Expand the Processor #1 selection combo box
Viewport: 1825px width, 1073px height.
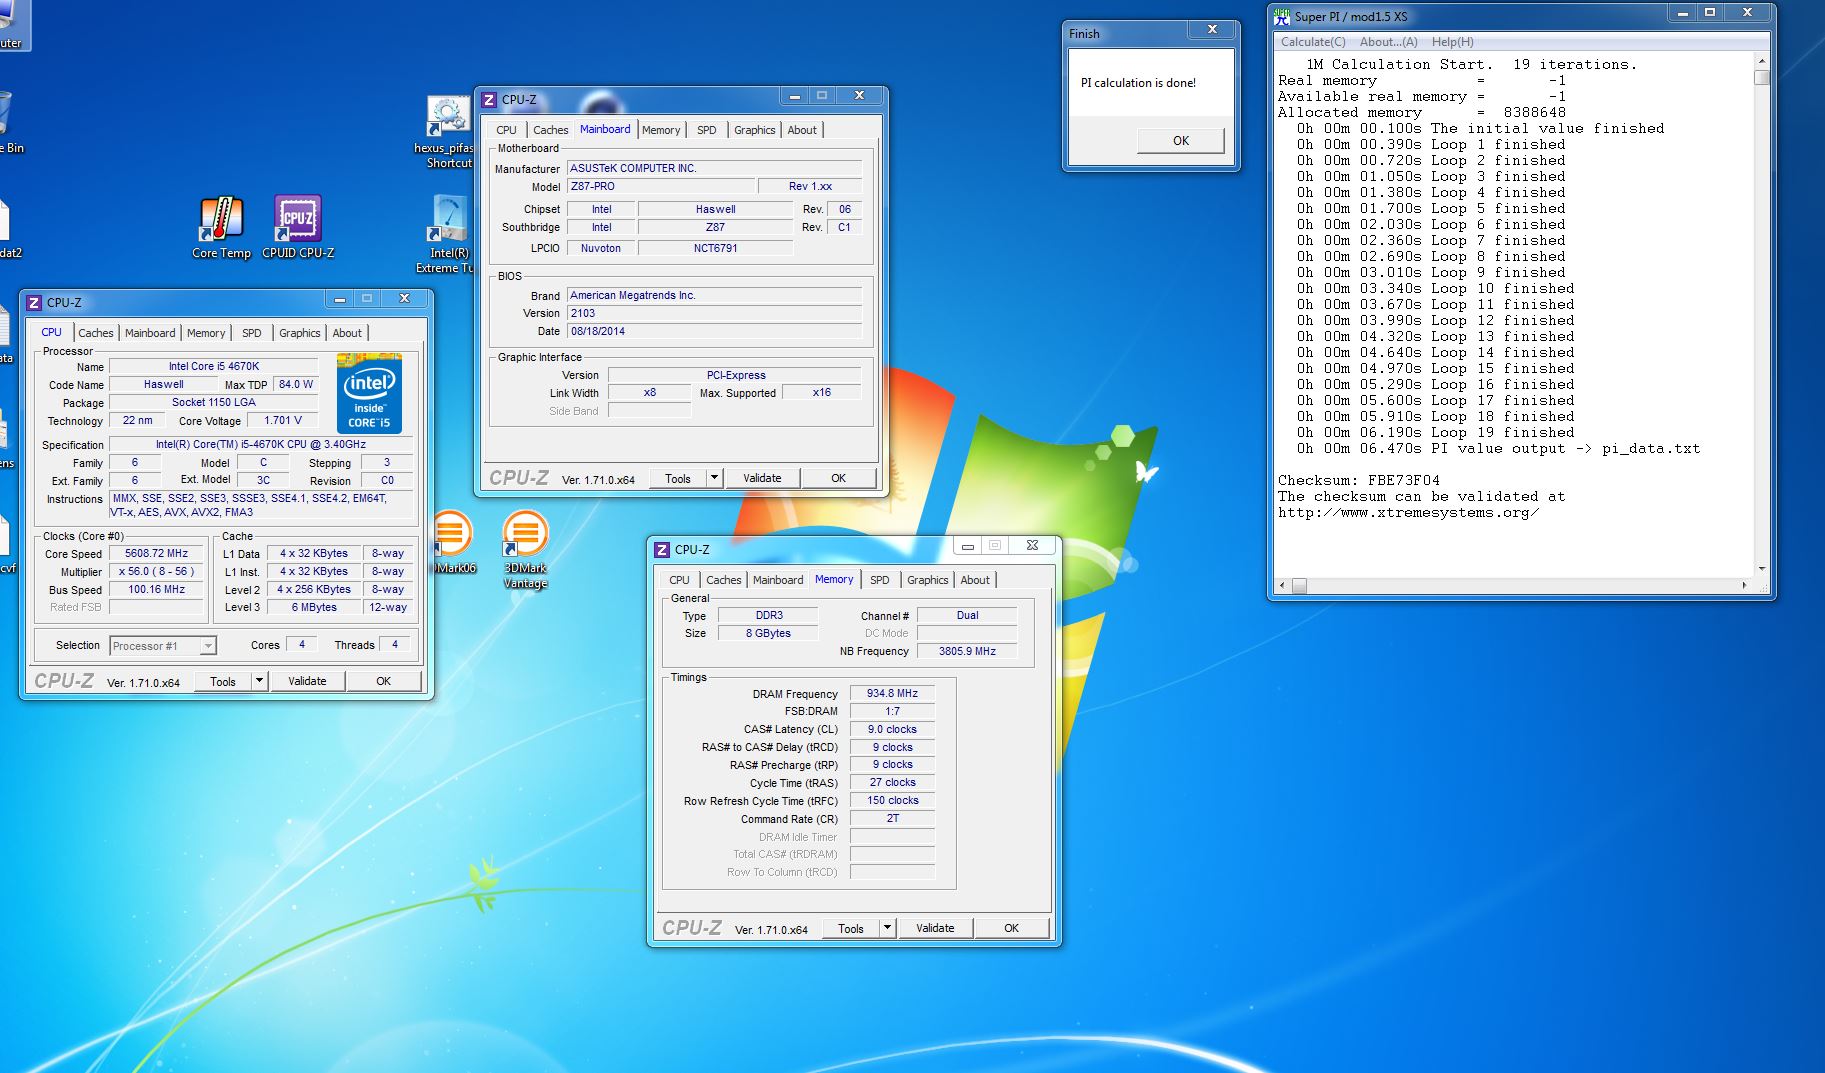click(x=163, y=646)
